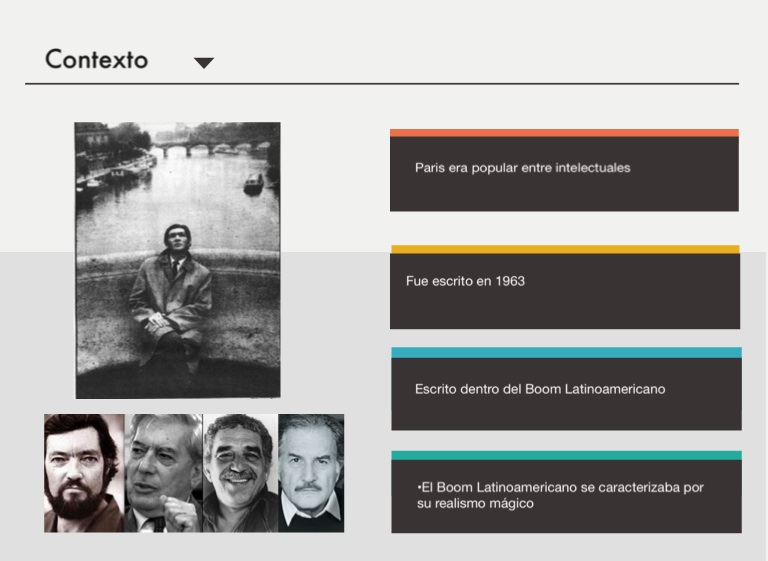Click the orange color bar above Paris box

[564, 132]
